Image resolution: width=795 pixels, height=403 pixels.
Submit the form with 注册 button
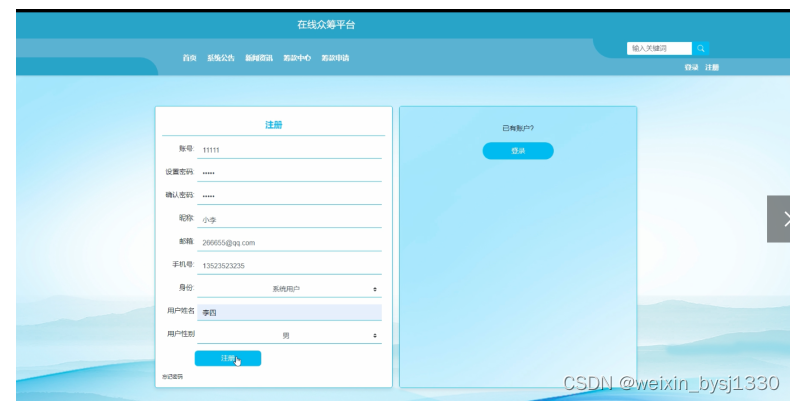point(228,358)
